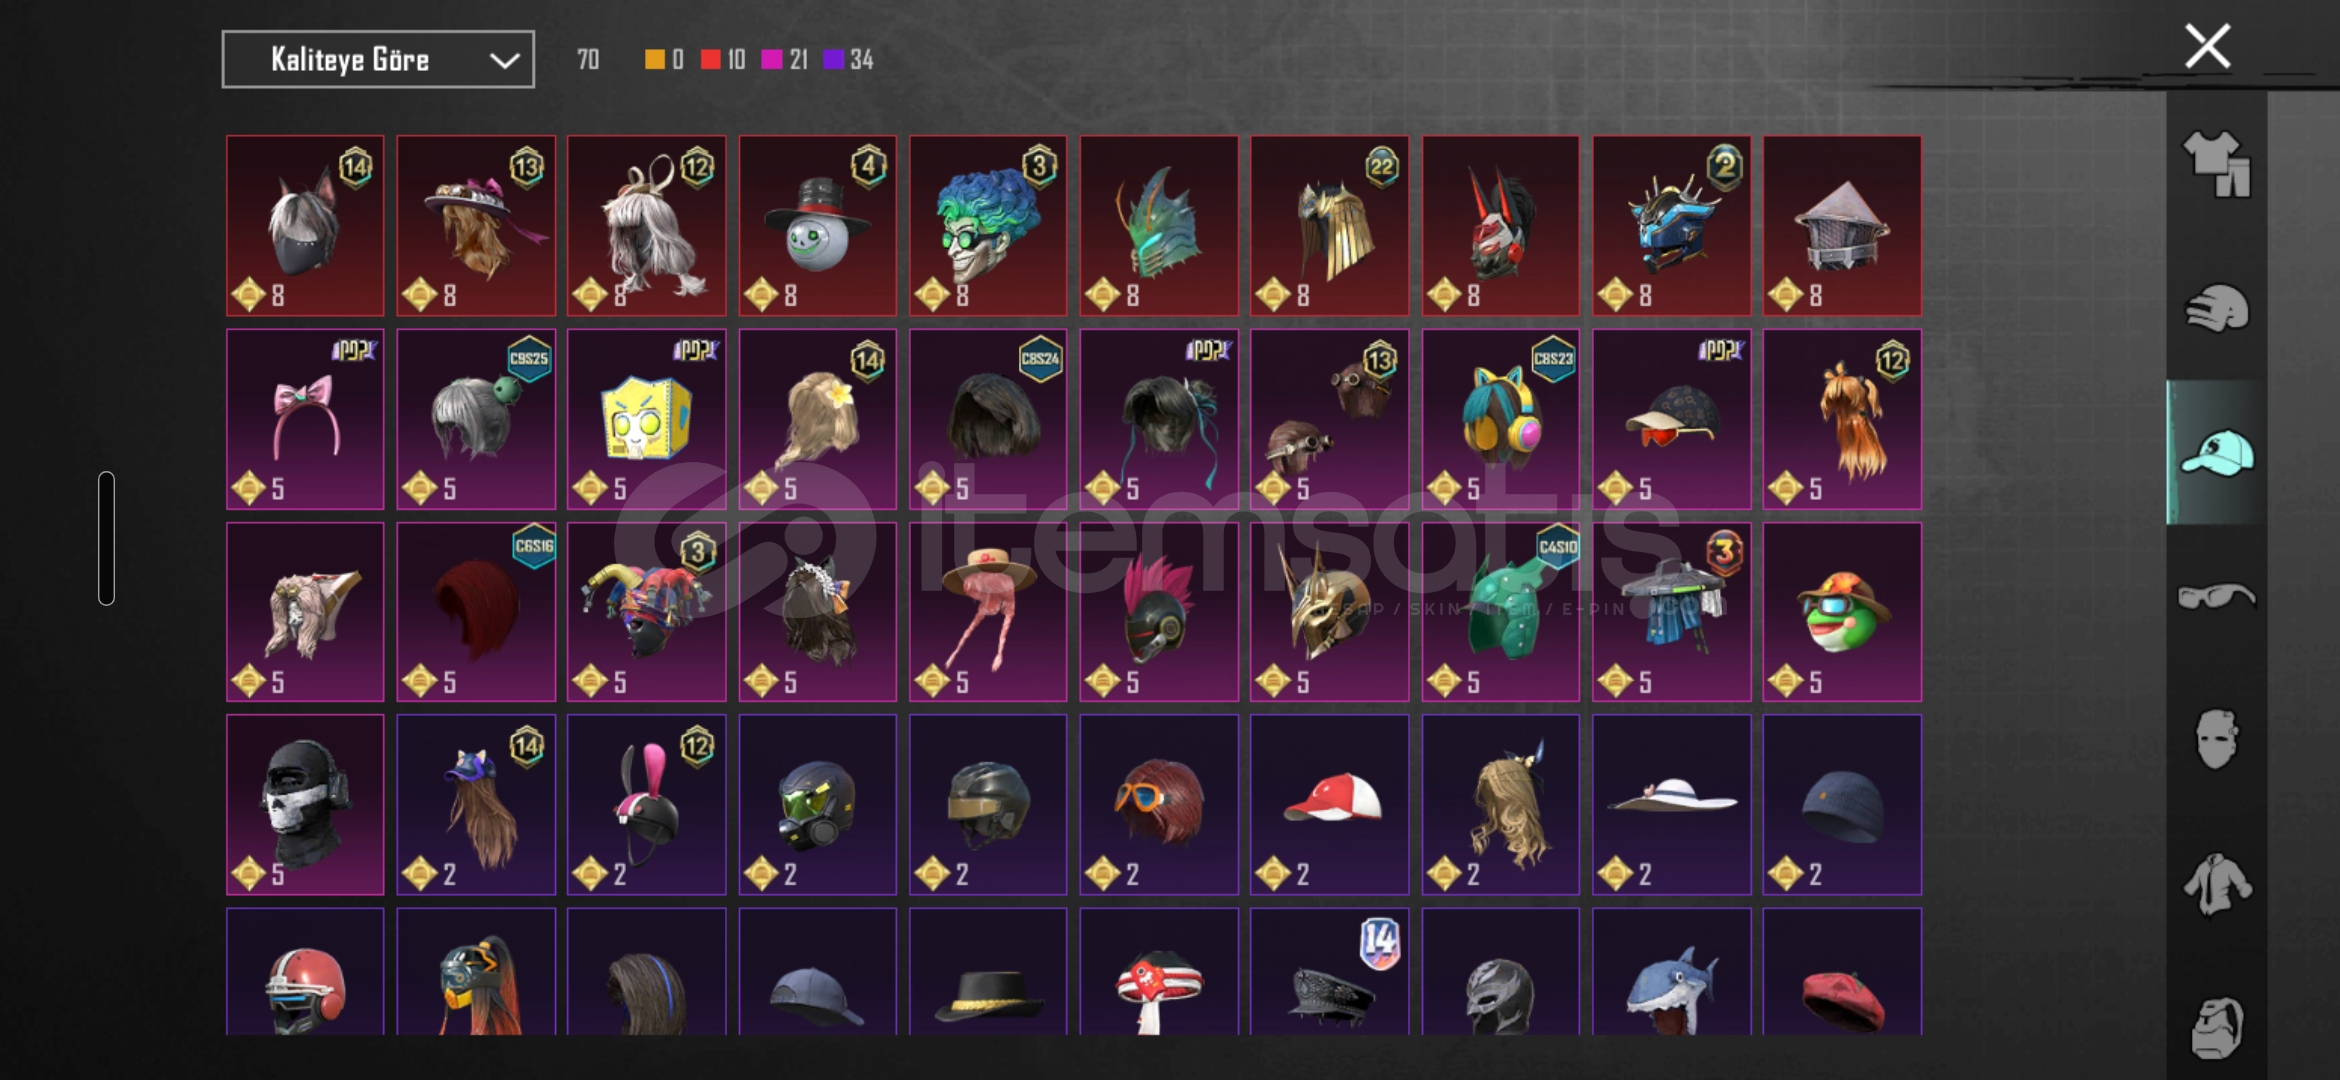The height and width of the screenshot is (1080, 2340).
Task: Open the Kaliteye Göre sort dropdown
Action: (x=378, y=60)
